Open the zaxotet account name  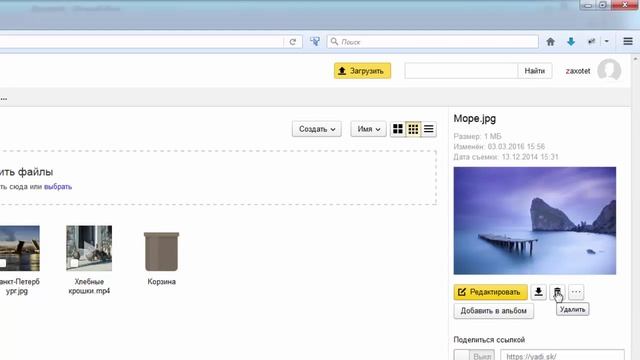[578, 71]
